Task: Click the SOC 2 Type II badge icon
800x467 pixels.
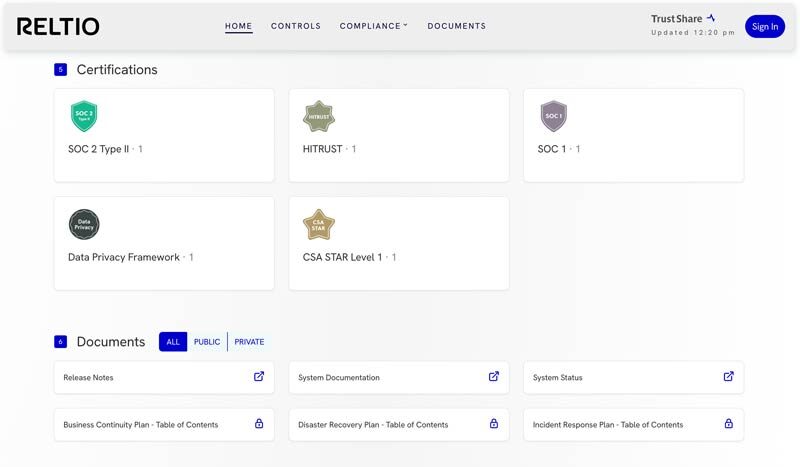Action: click(84, 116)
